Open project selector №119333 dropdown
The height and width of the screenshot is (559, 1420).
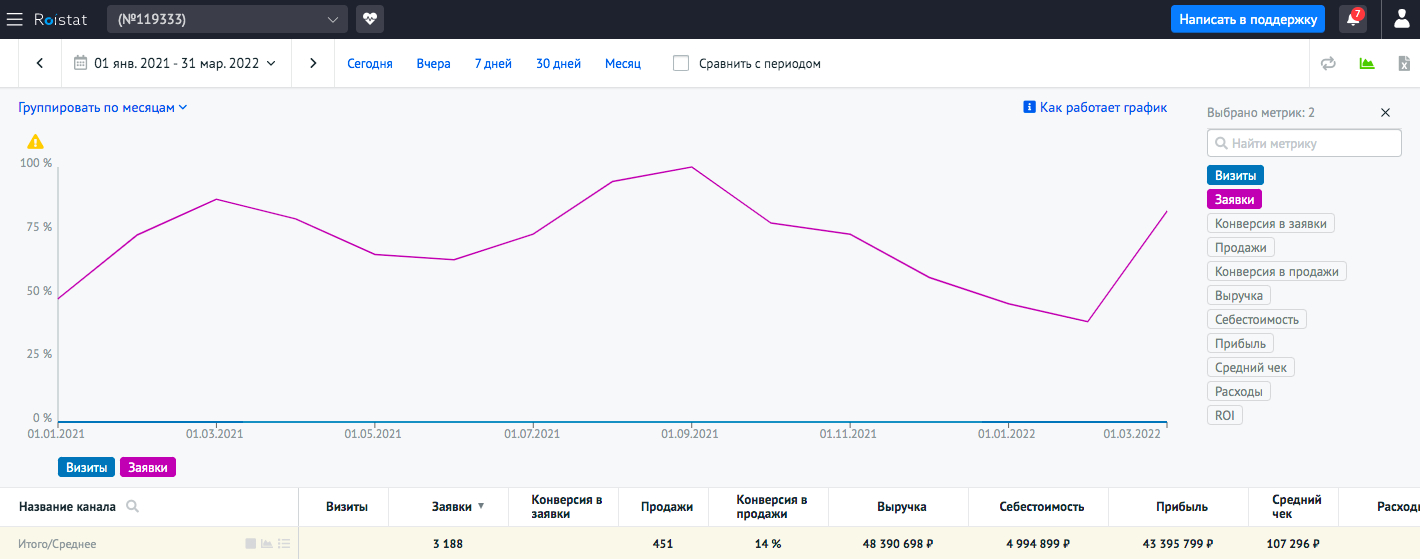point(227,19)
